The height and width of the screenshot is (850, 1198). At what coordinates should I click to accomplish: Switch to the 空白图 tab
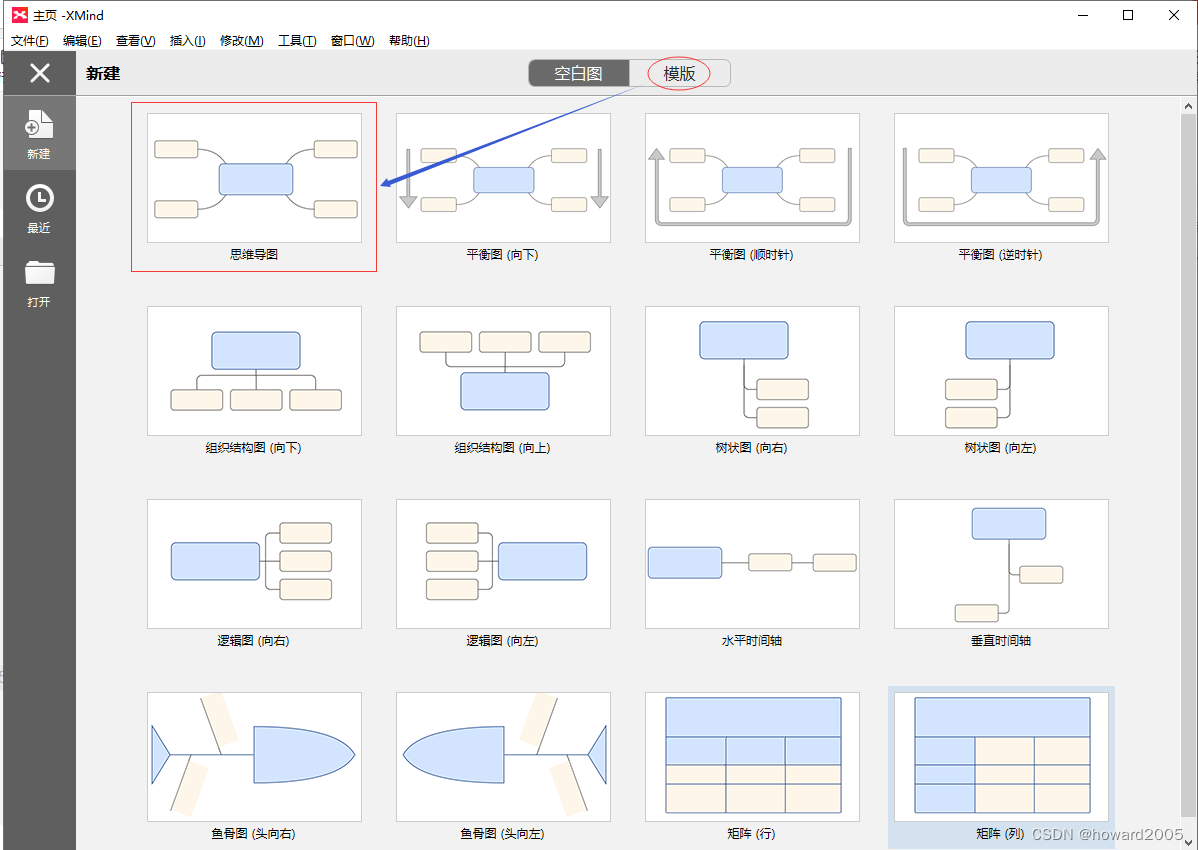click(578, 73)
